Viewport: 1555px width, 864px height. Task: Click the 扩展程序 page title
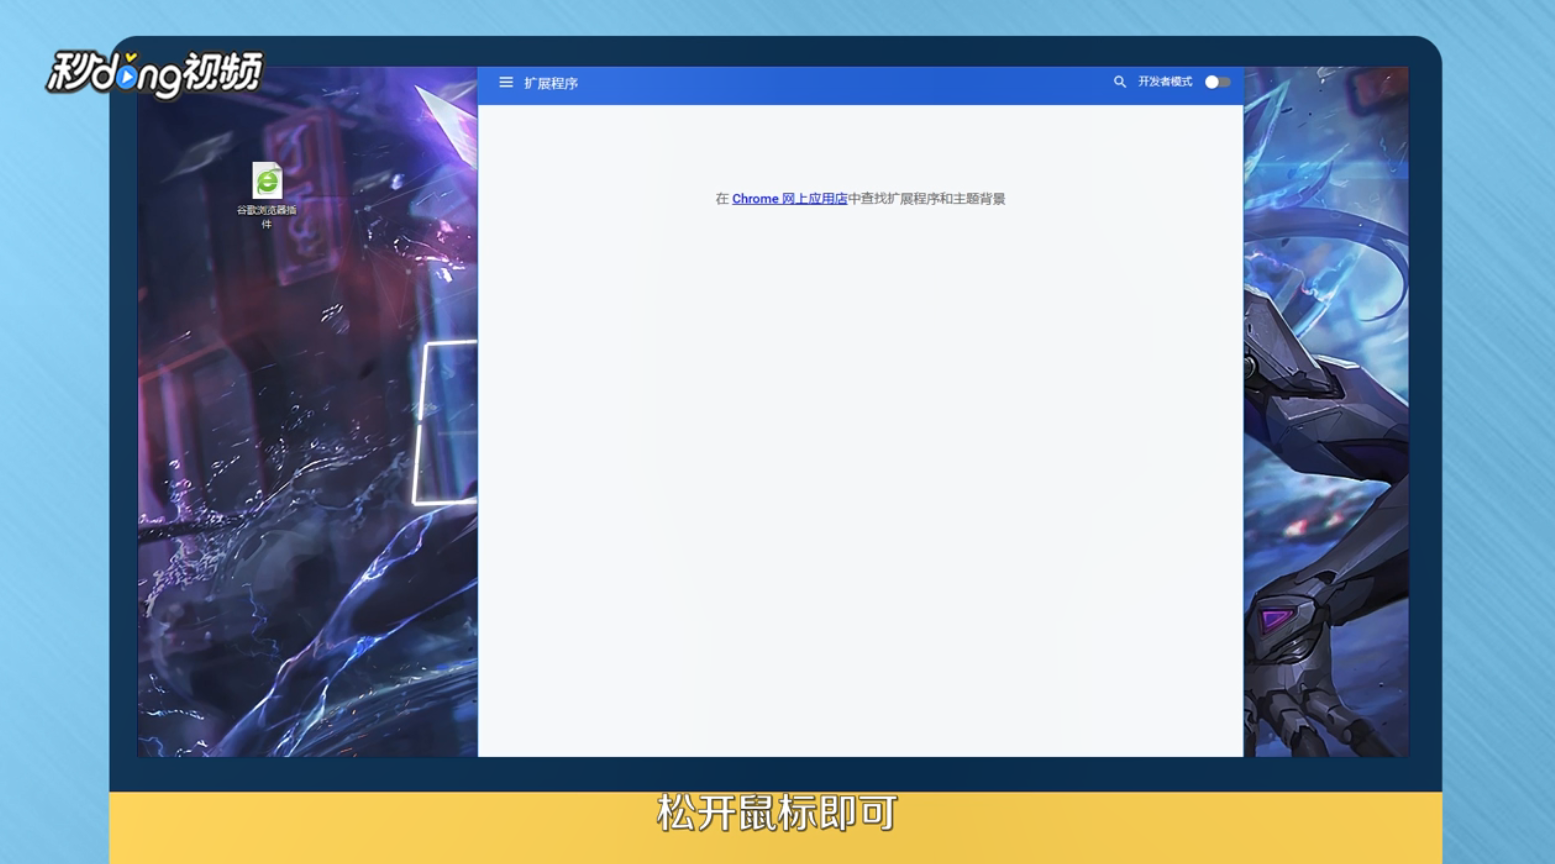[x=551, y=83]
